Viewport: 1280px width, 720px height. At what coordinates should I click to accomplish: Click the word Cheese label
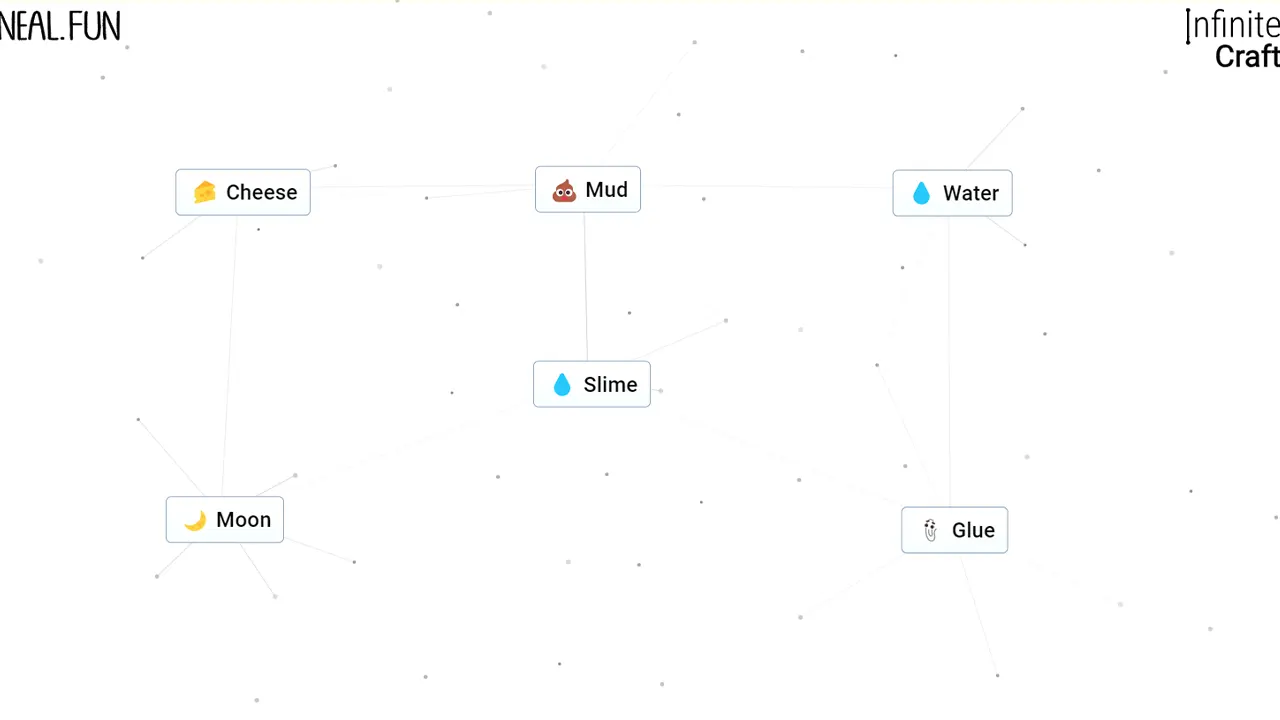coord(261,192)
